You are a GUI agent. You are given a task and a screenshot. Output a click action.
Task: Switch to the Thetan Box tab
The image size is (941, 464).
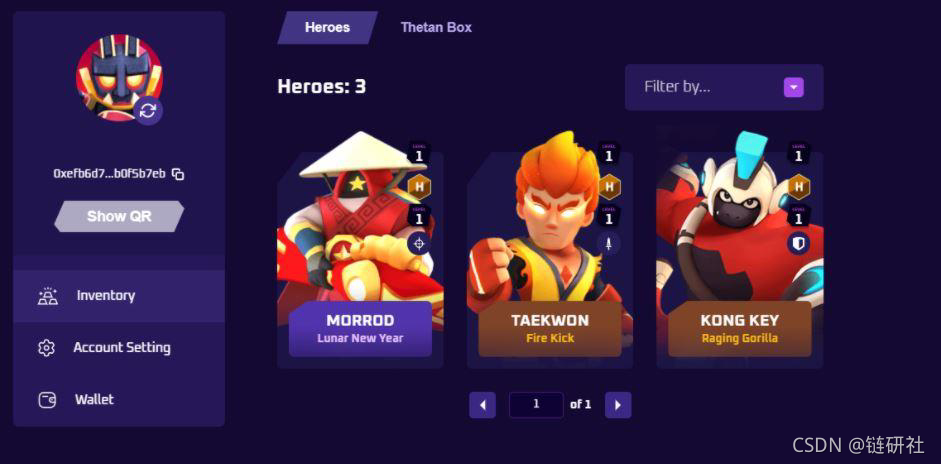tap(436, 28)
